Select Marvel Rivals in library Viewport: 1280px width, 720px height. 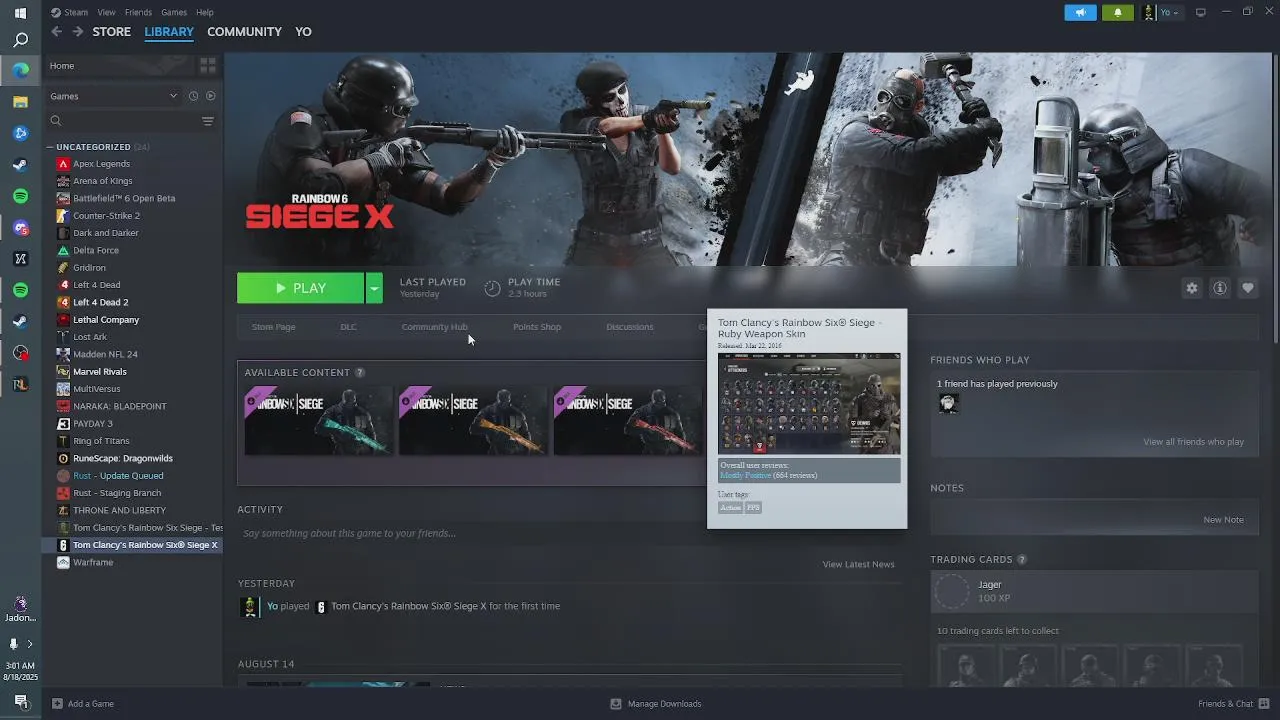coord(100,371)
